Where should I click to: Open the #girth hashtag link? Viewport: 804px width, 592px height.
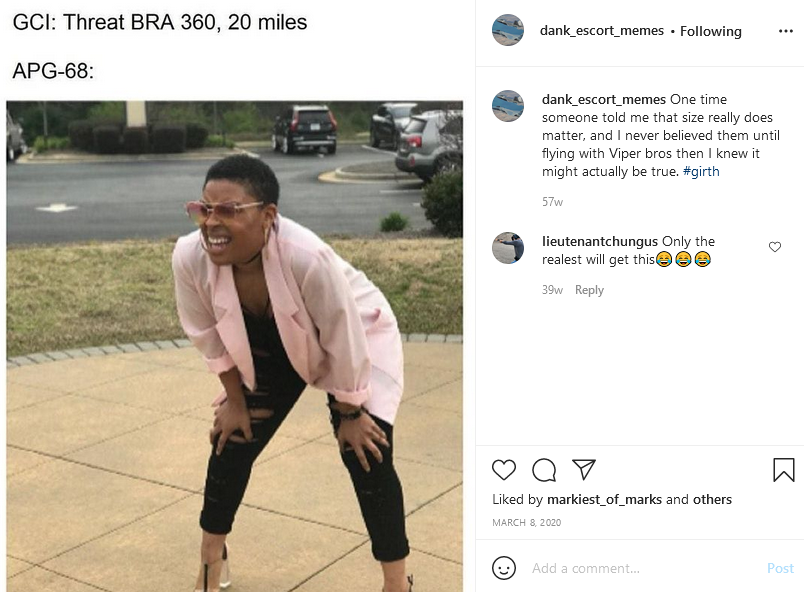click(x=701, y=171)
